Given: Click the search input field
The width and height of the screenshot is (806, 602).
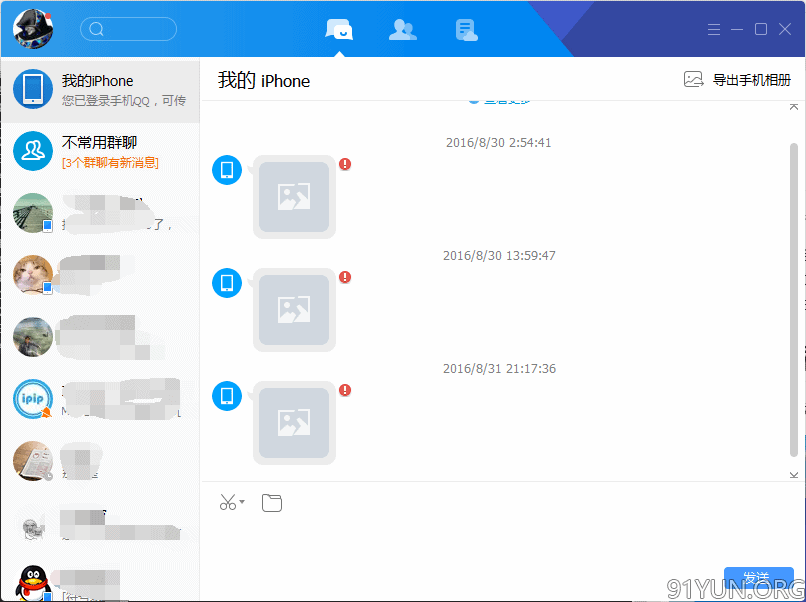Looking at the screenshot, I should [x=128, y=29].
